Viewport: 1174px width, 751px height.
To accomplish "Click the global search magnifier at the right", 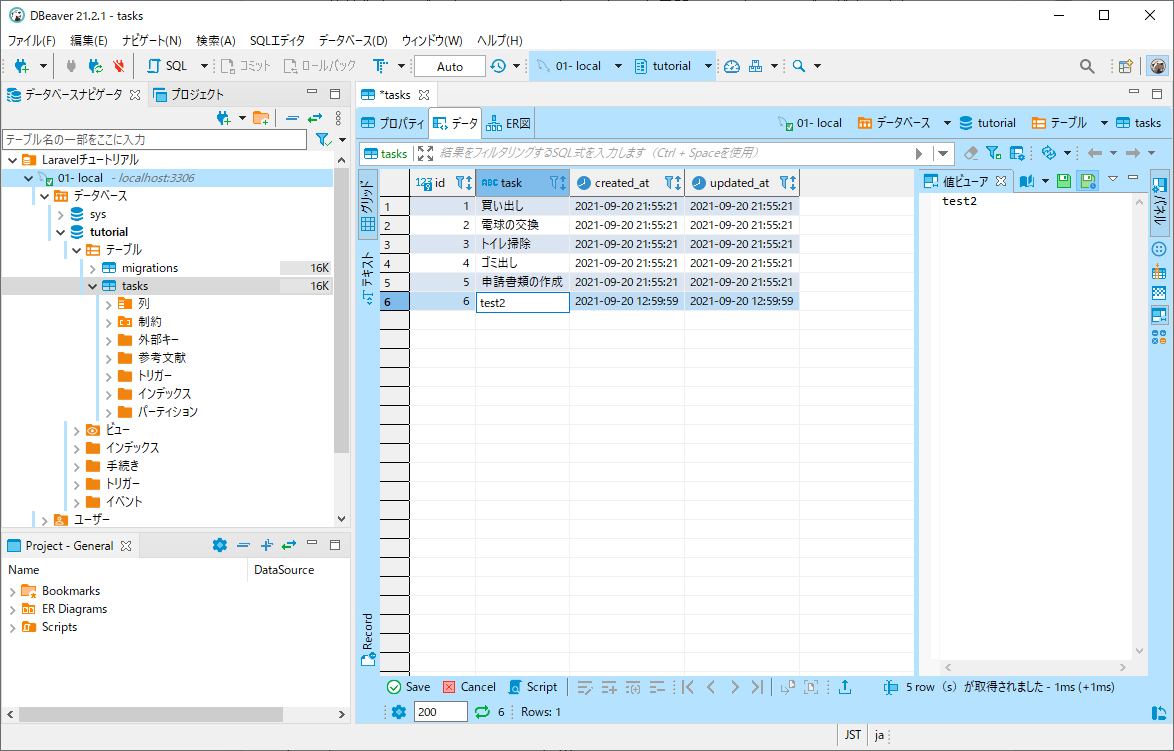I will coord(1087,66).
